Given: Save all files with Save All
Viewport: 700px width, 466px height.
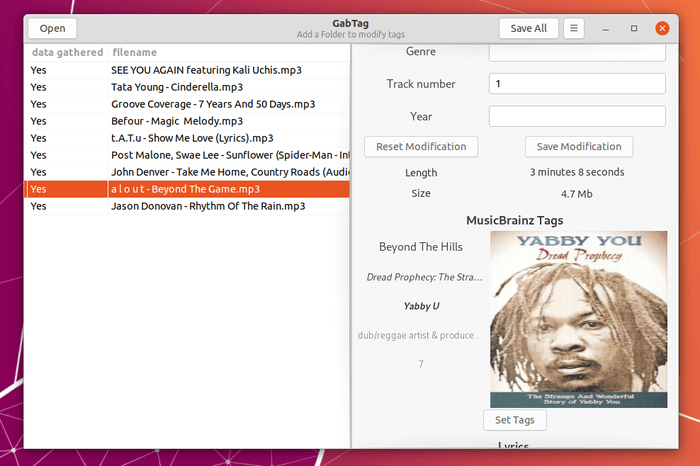Looking at the screenshot, I should tap(529, 28).
